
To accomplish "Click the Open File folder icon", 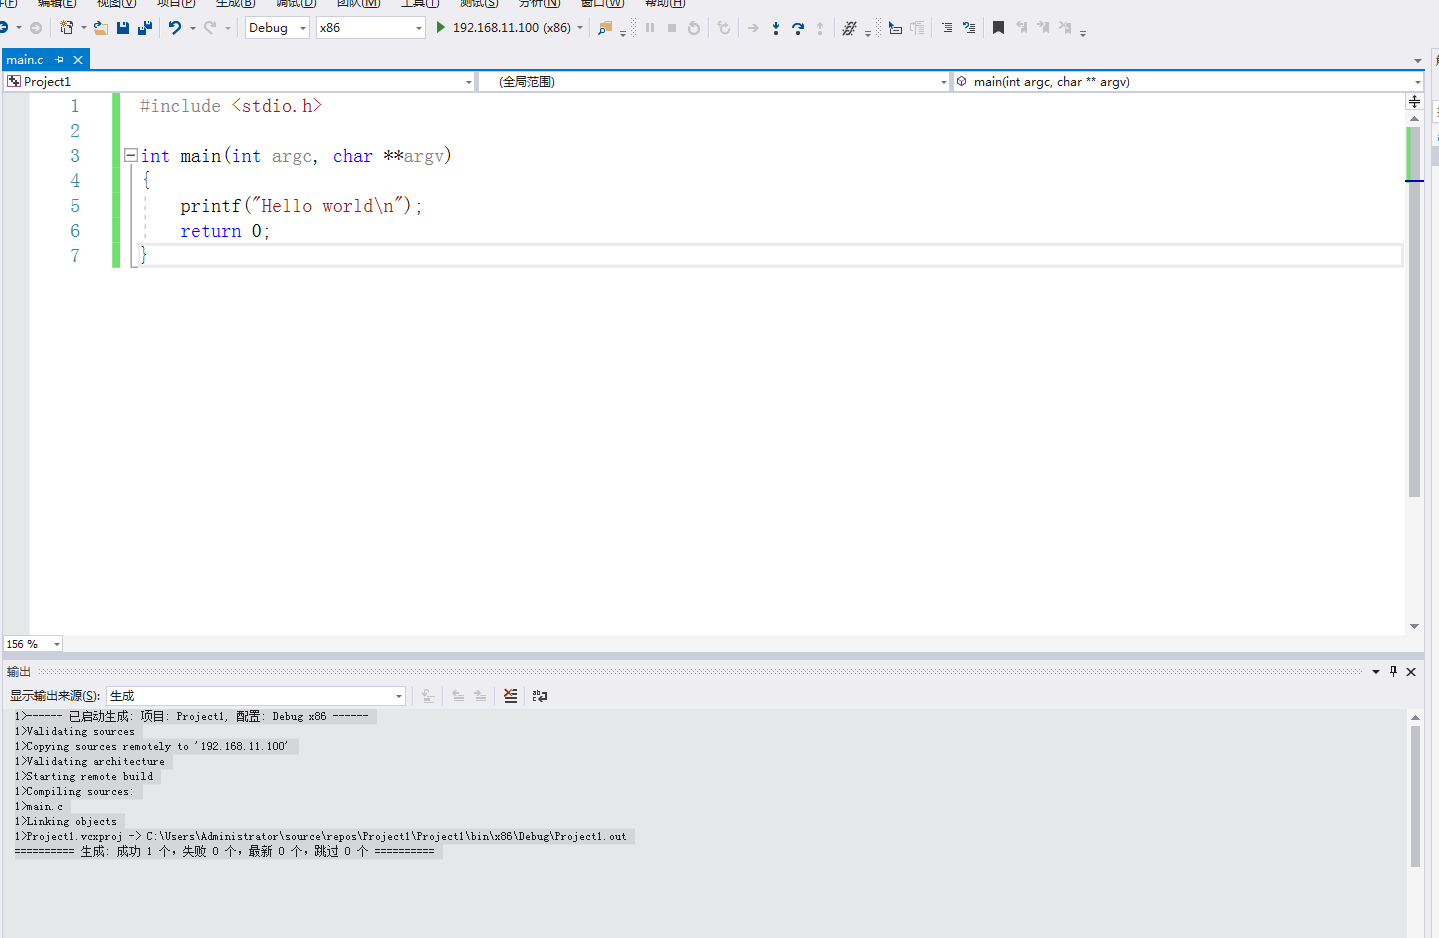I will click(100, 28).
